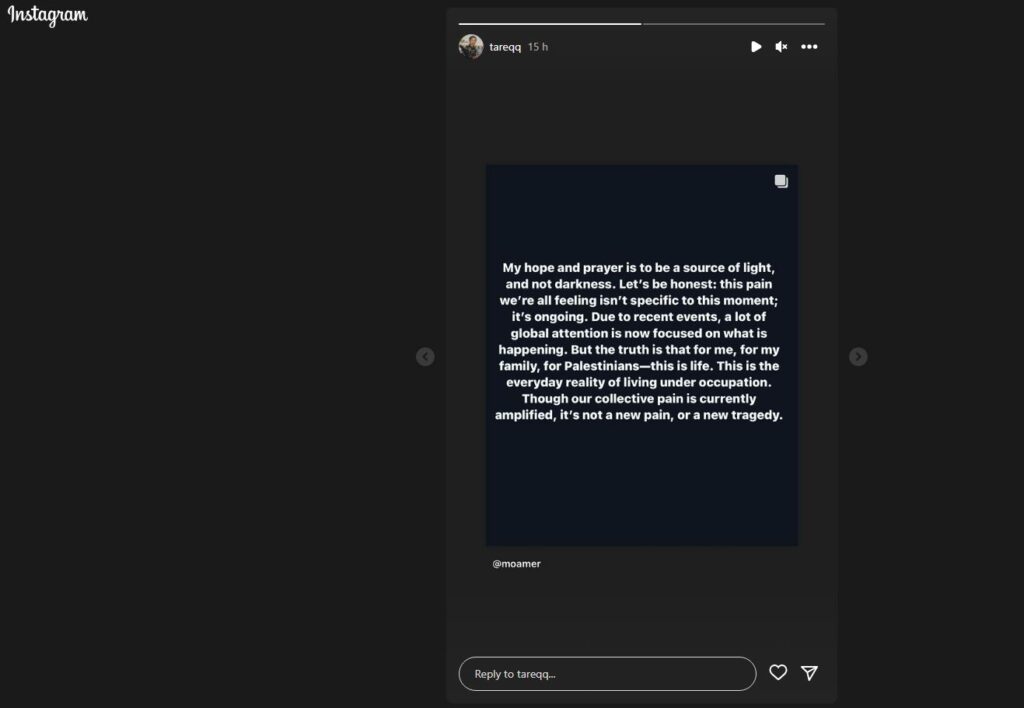Share story using the paper plane icon
Screen dimensions: 1024x708
pyautogui.click(x=809, y=673)
